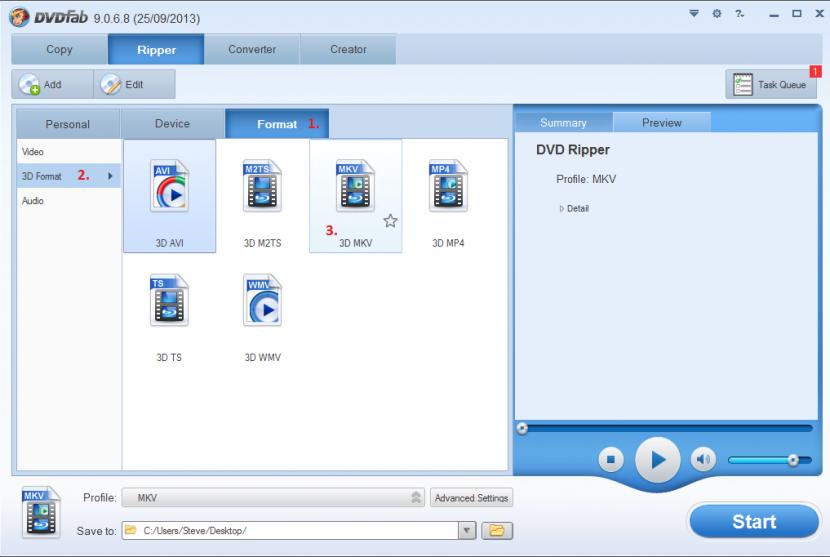
Task: Click the MKV profile icon beside Profile
Action: pyautogui.click(x=41, y=512)
